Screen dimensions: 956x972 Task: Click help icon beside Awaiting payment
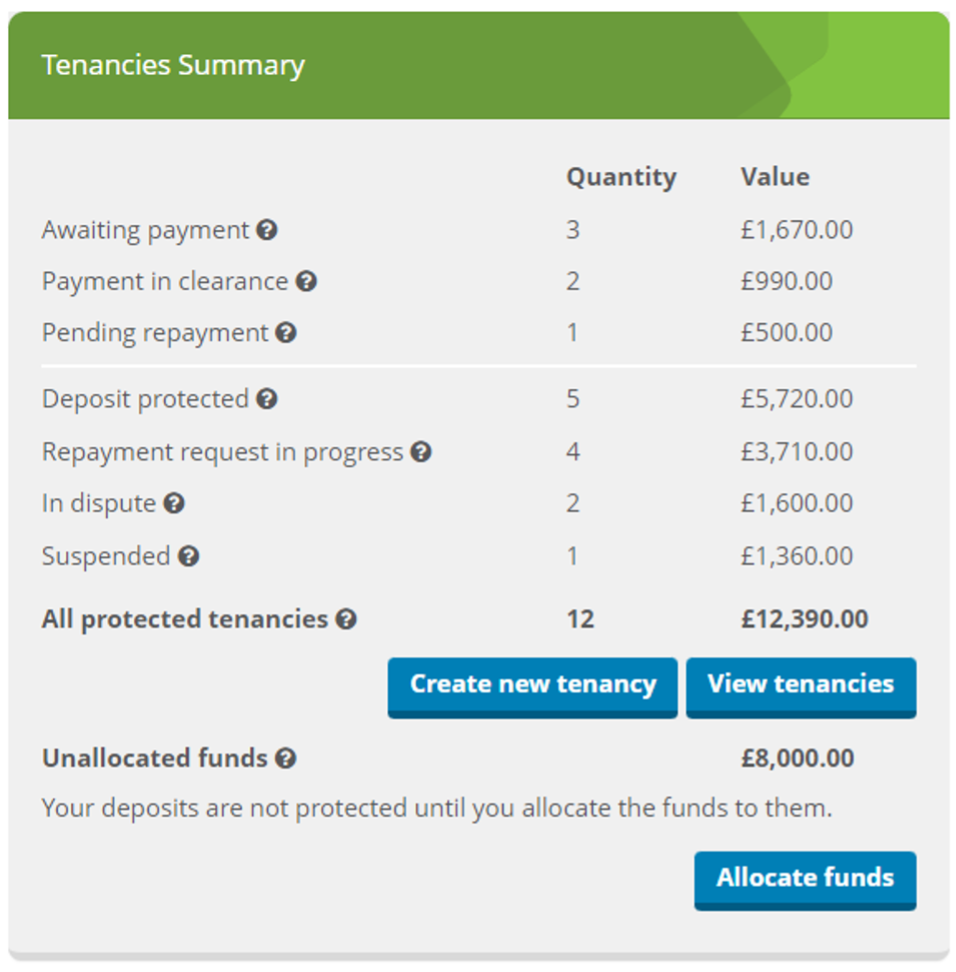point(267,230)
